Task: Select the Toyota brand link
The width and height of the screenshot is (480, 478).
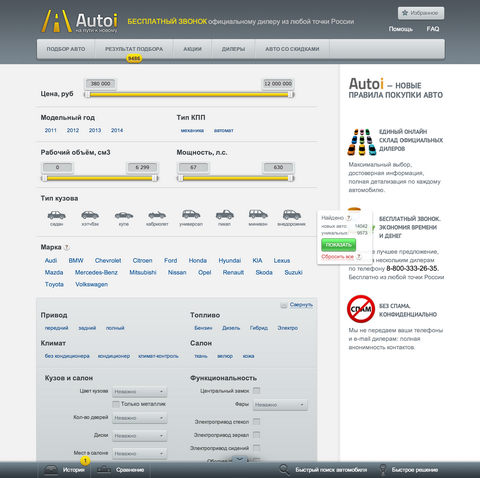Action: coord(54,284)
